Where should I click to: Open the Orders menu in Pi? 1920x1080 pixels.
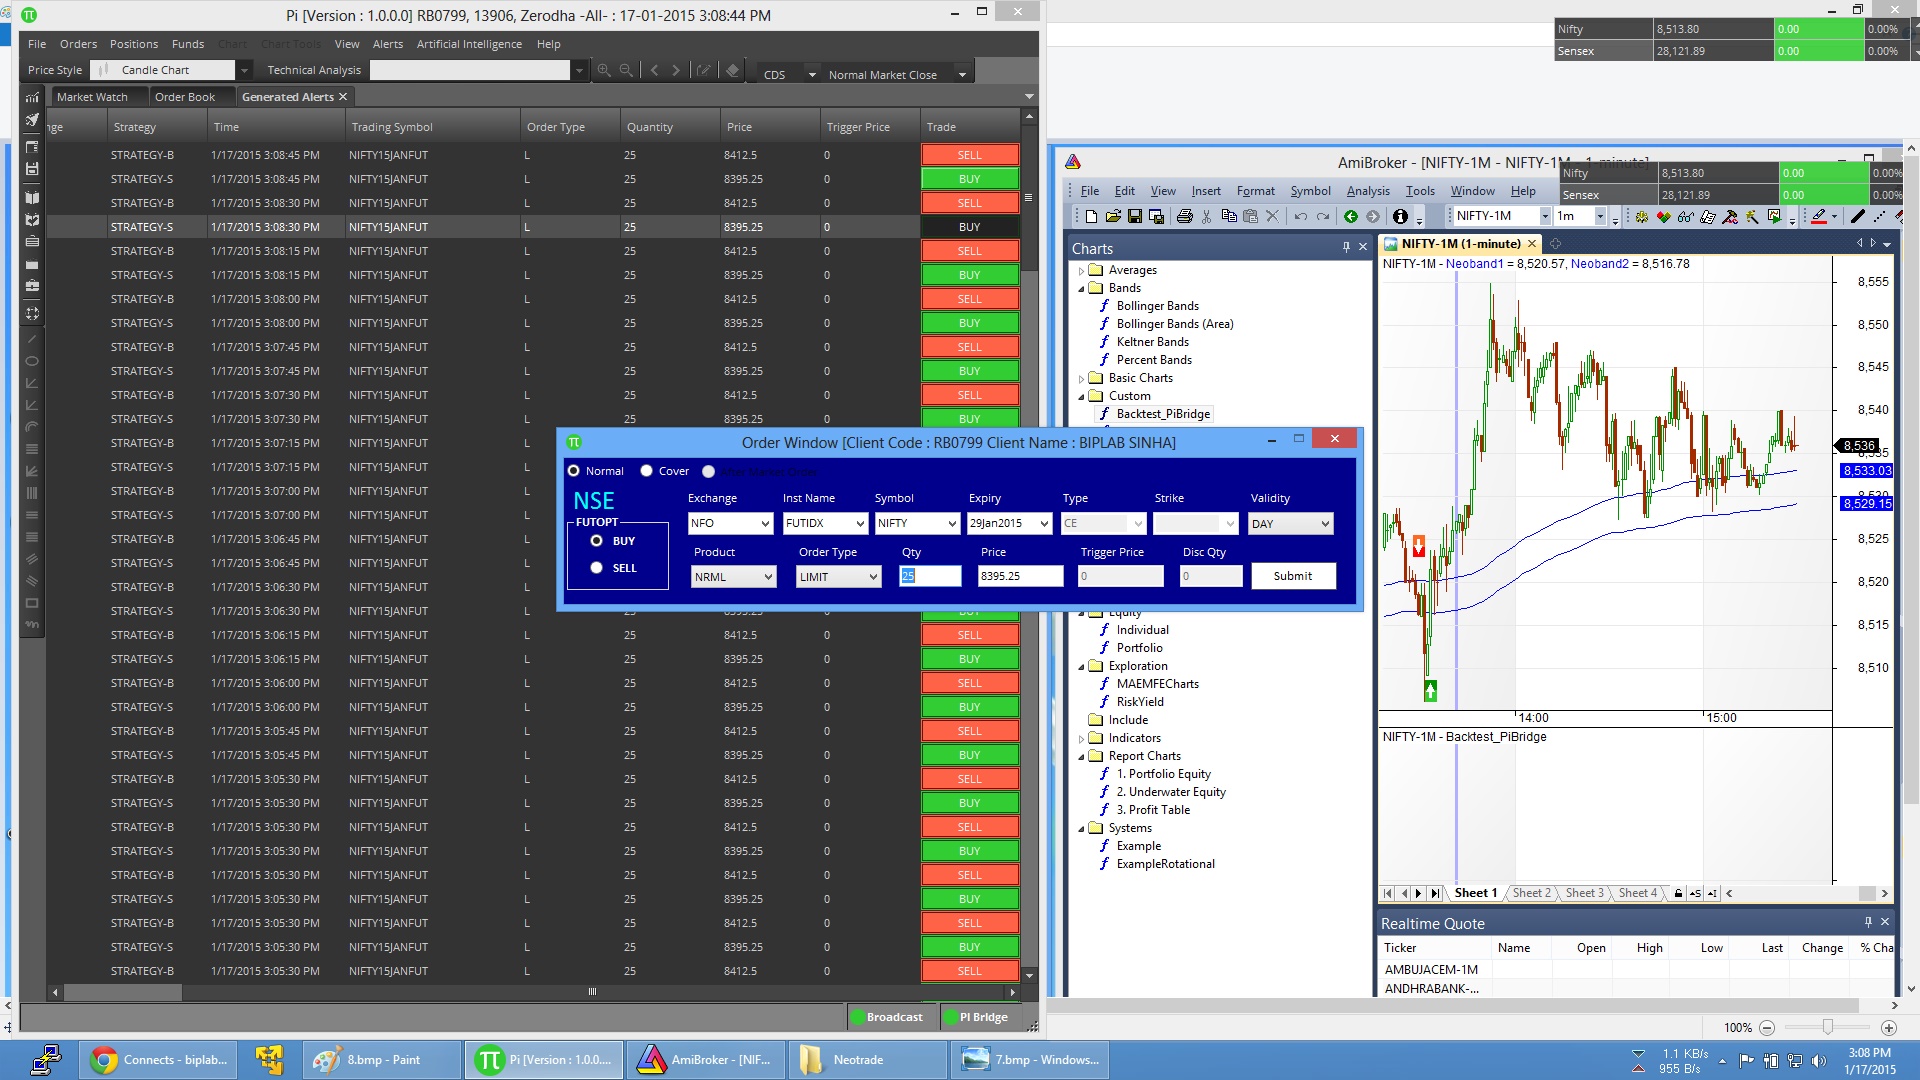pyautogui.click(x=76, y=44)
